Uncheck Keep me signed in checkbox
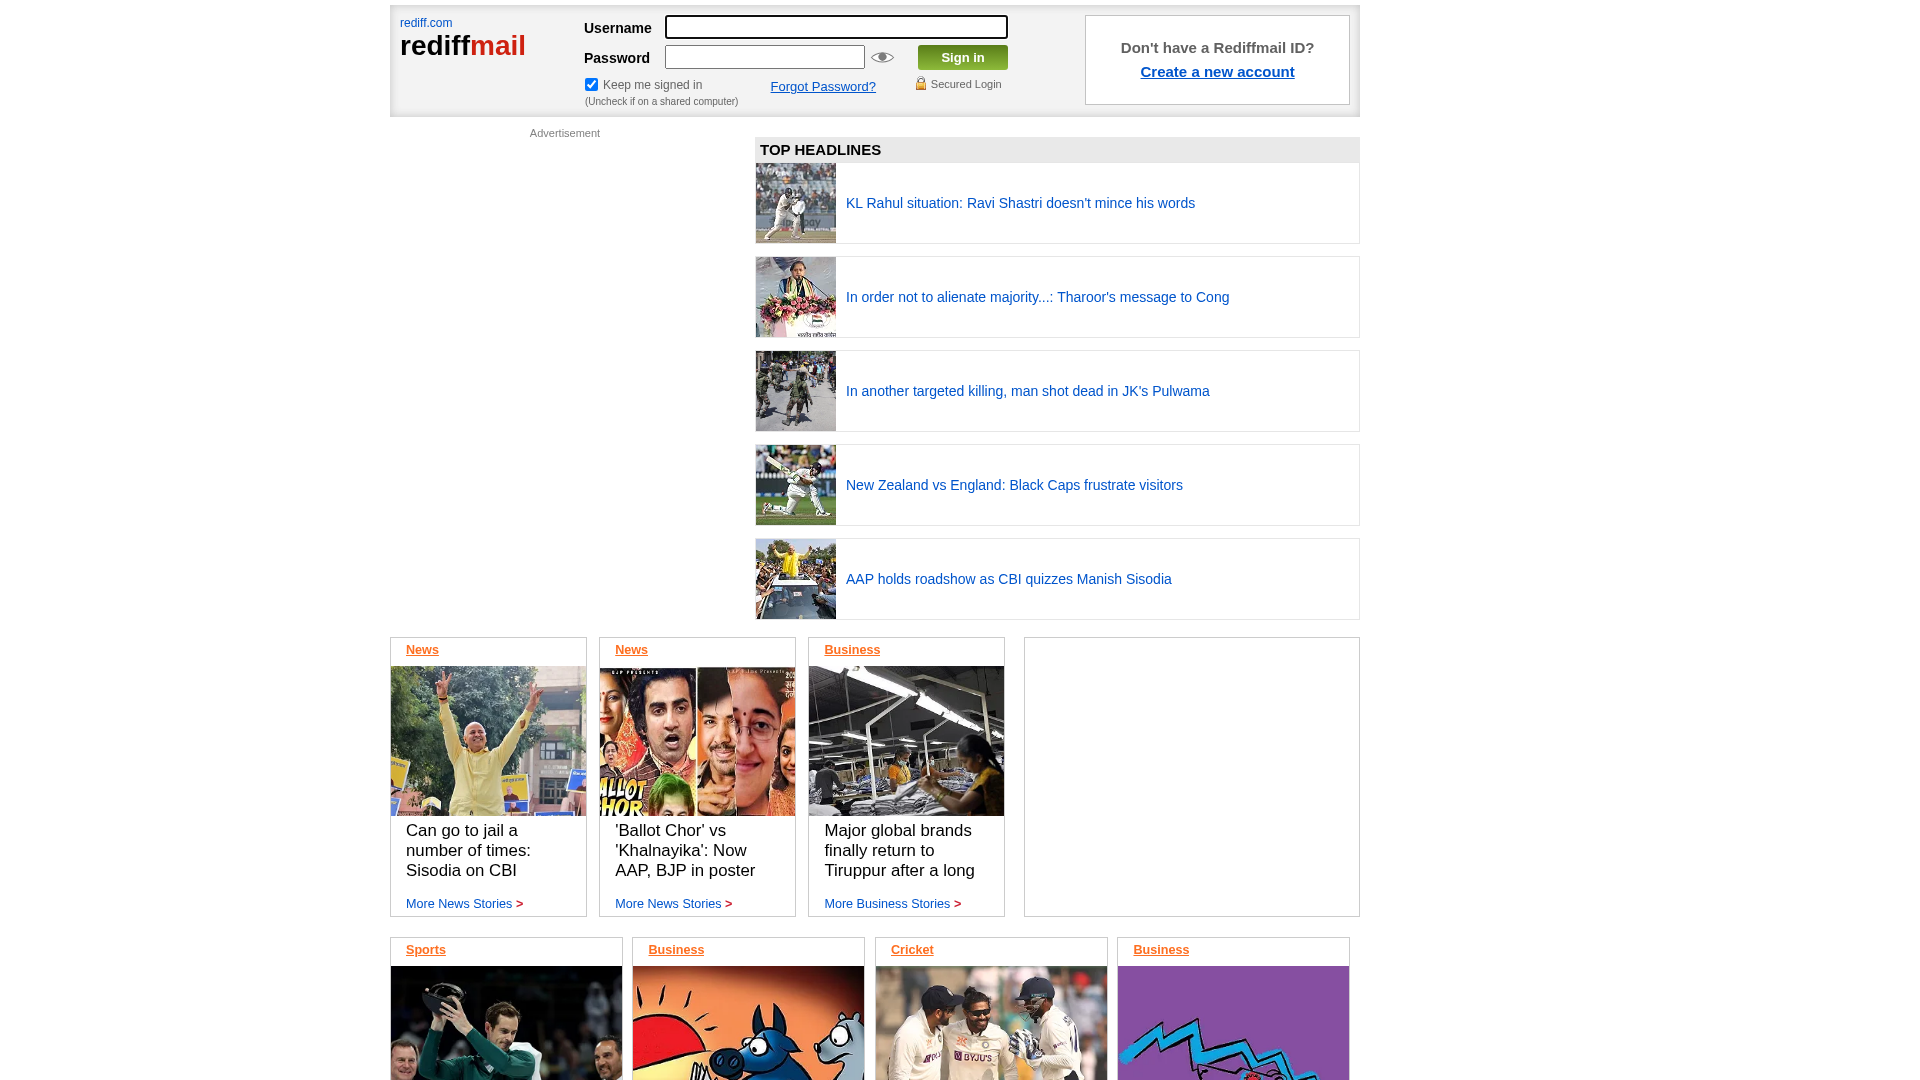This screenshot has height=1080, width=1920. pos(591,85)
